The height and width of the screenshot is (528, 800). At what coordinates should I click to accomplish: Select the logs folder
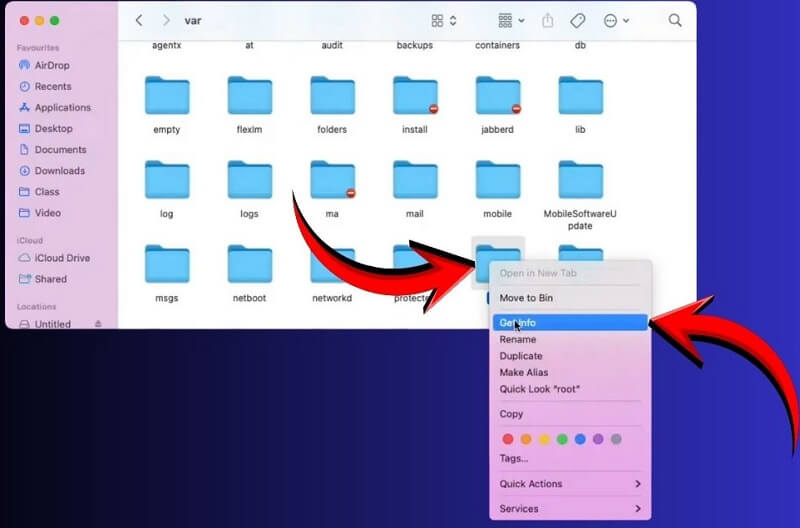(x=249, y=180)
